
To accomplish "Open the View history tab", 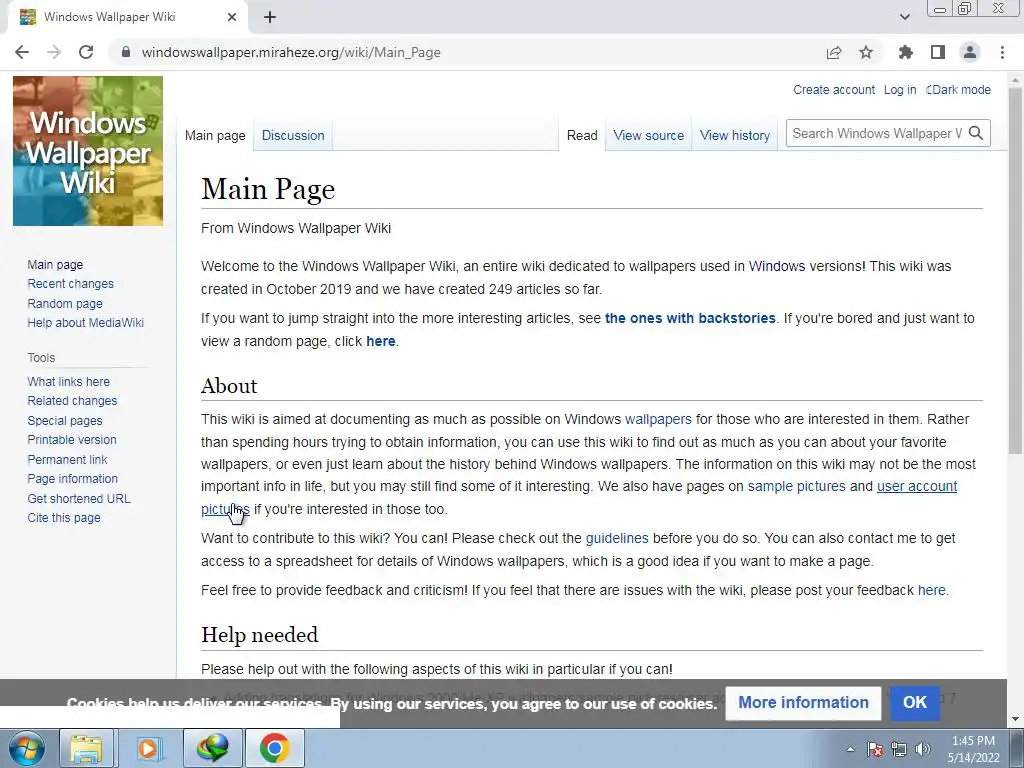I will 735,135.
